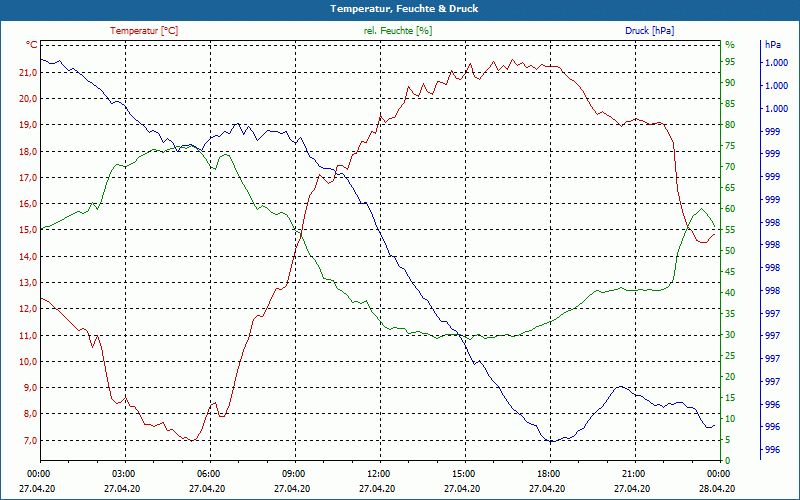Click the chart title 'Temperatur, Feuchte & Druck'

click(404, 9)
